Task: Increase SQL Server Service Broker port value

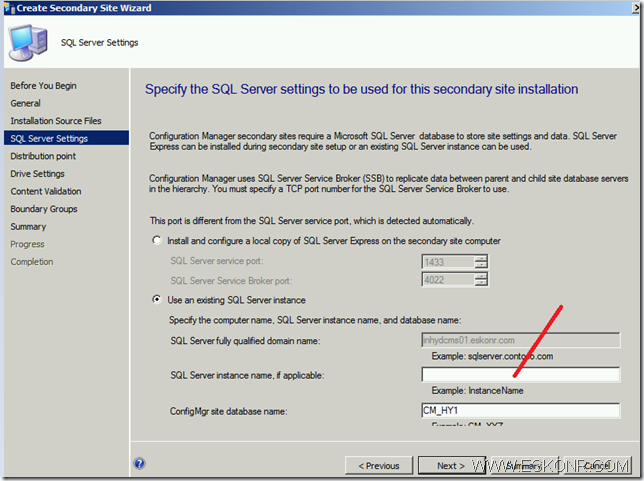Action: click(x=481, y=276)
